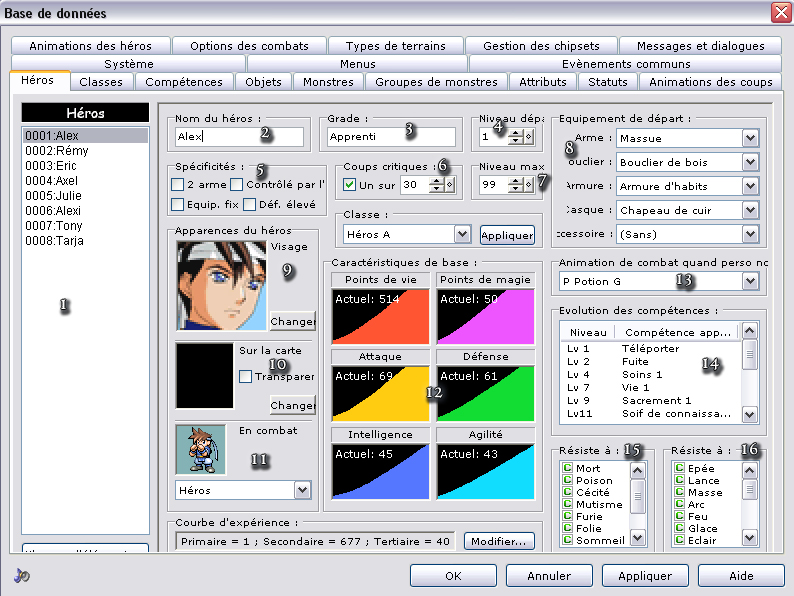
Task: Toggle the Sommeil resistance C icon
Action: [568, 540]
